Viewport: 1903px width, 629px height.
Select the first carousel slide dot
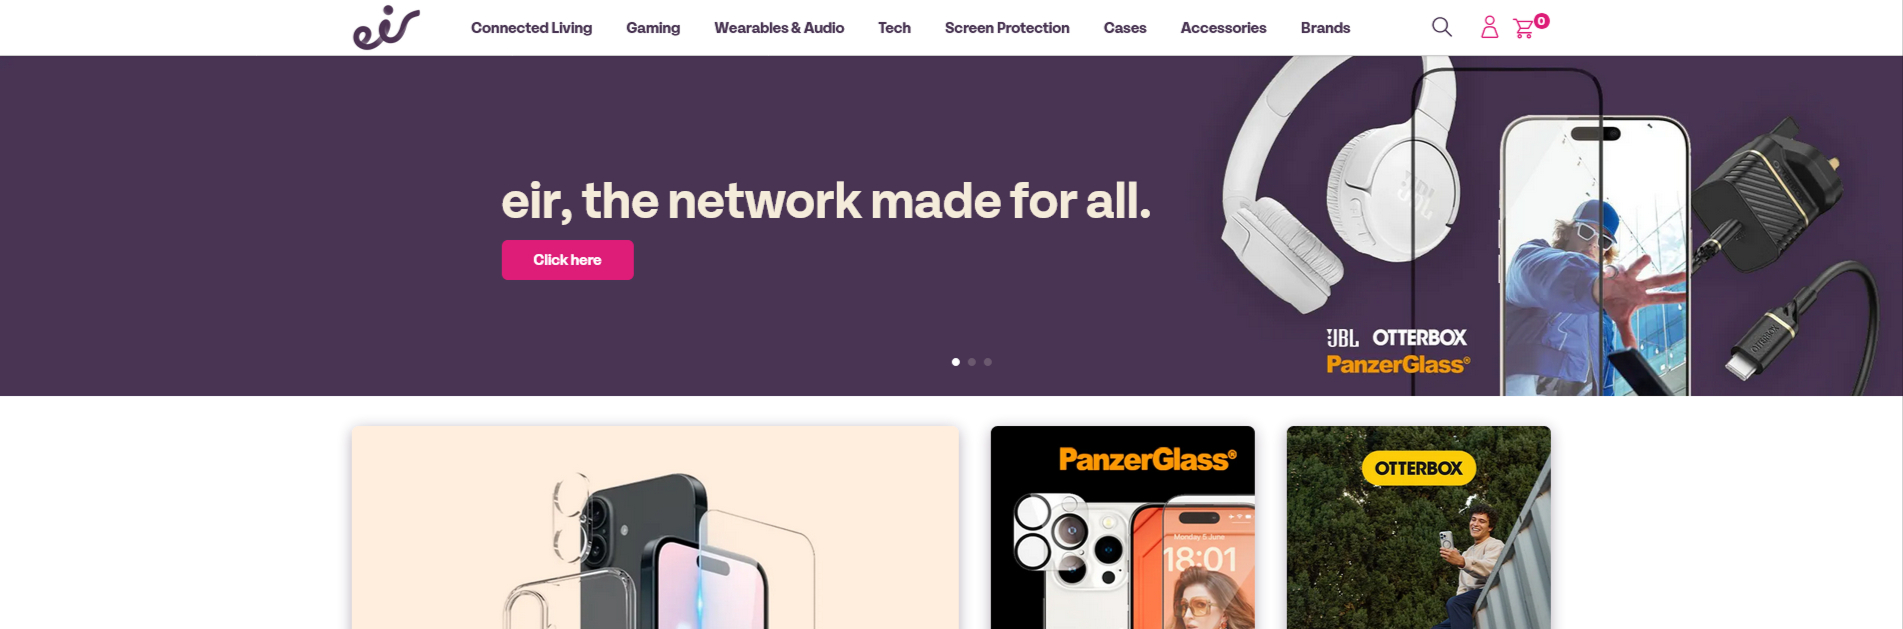pos(956,362)
